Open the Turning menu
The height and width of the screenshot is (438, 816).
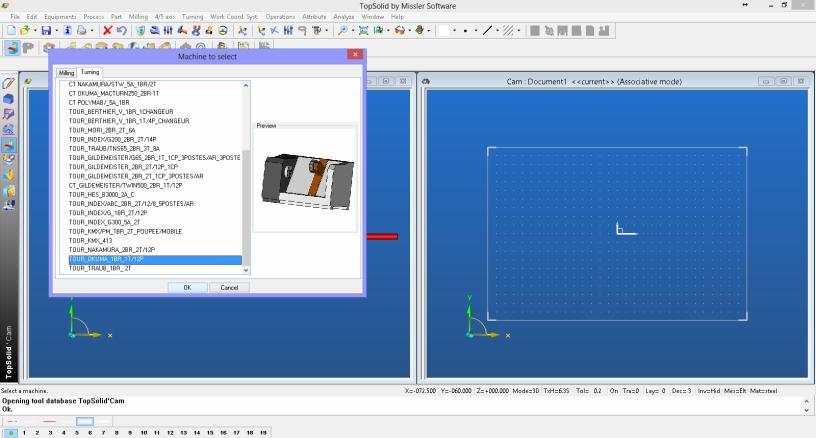[x=193, y=17]
